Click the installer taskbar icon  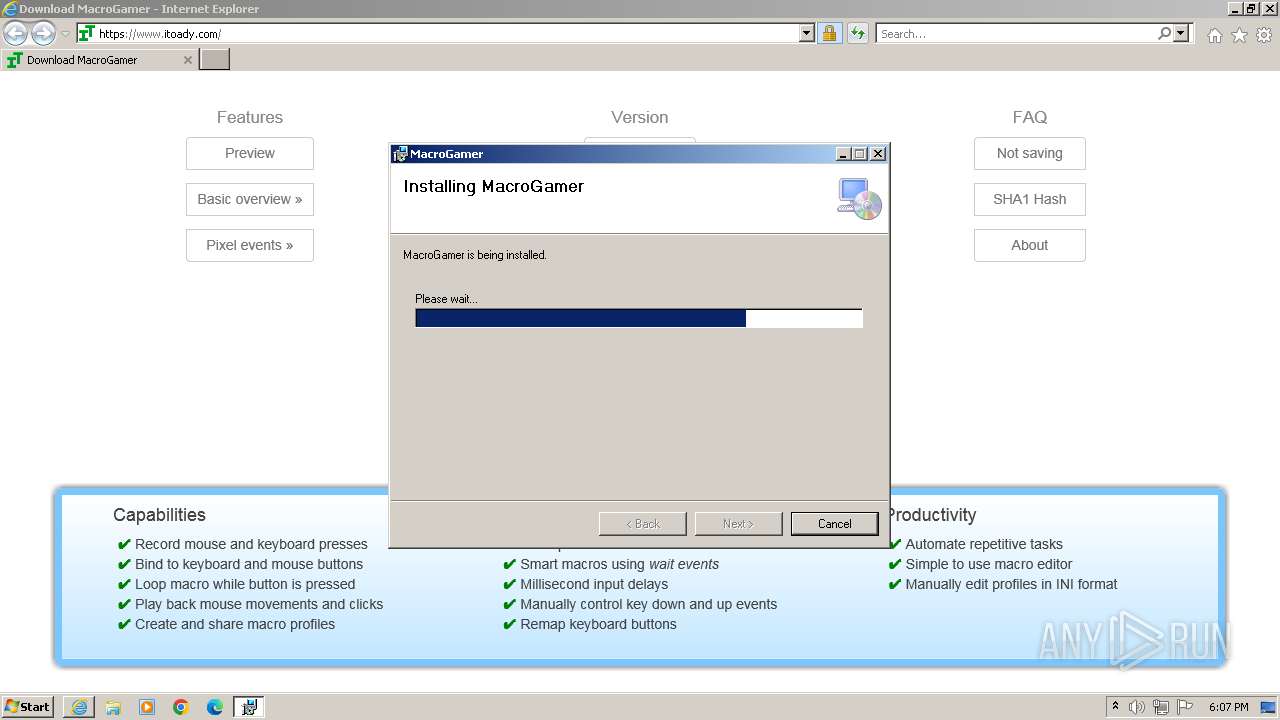249,707
